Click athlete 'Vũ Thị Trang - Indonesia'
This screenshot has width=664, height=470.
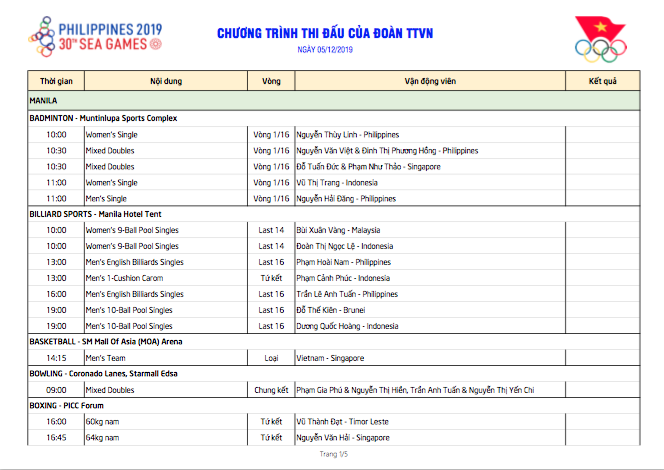[x=337, y=183]
